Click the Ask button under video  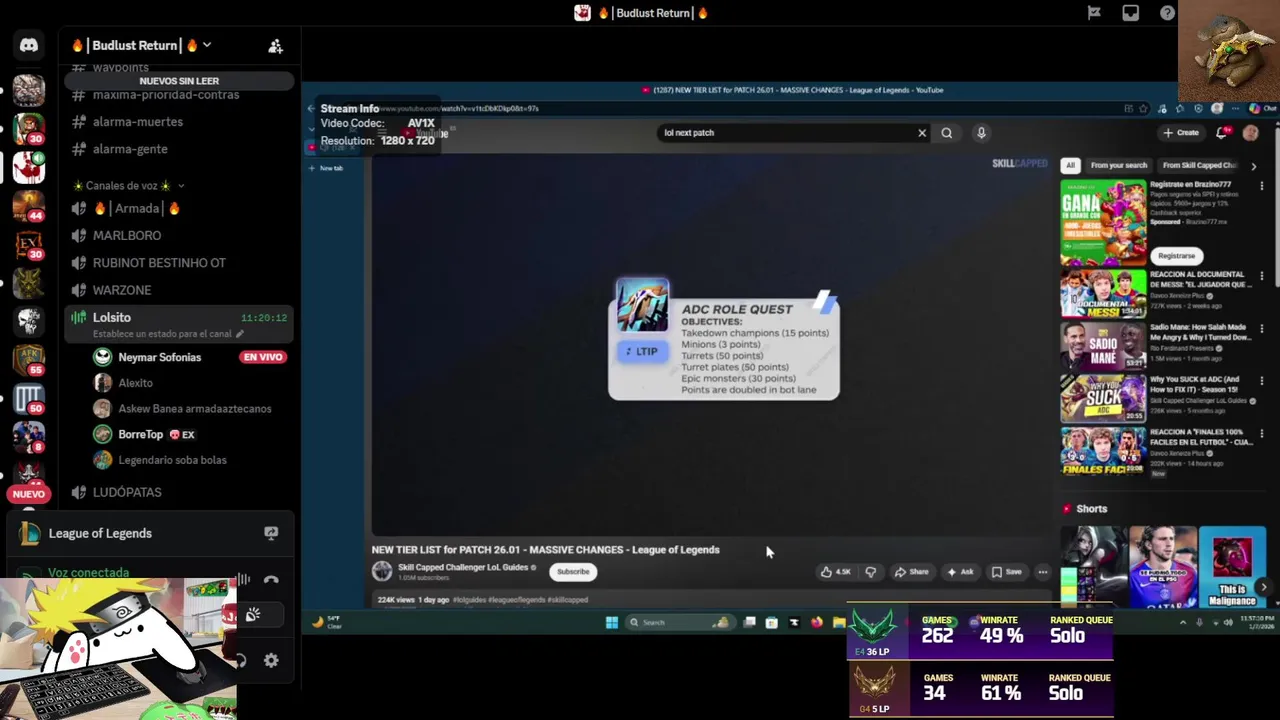tap(960, 572)
